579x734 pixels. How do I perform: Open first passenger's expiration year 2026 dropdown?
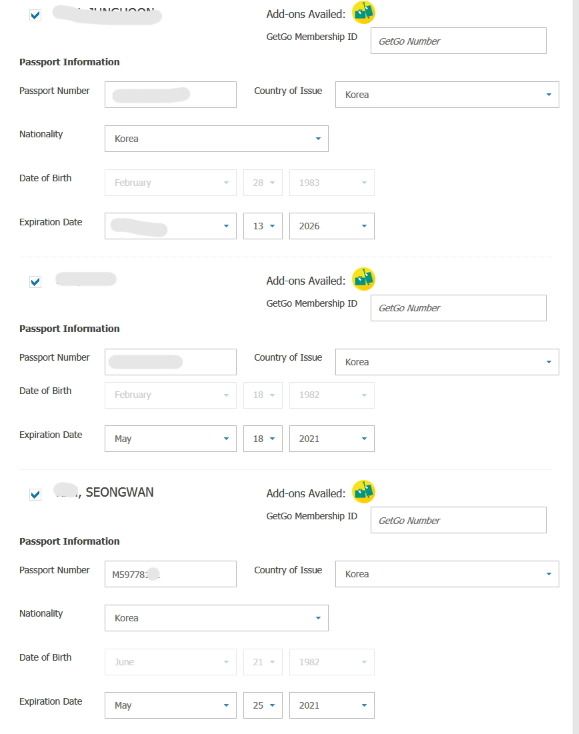[x=332, y=226]
